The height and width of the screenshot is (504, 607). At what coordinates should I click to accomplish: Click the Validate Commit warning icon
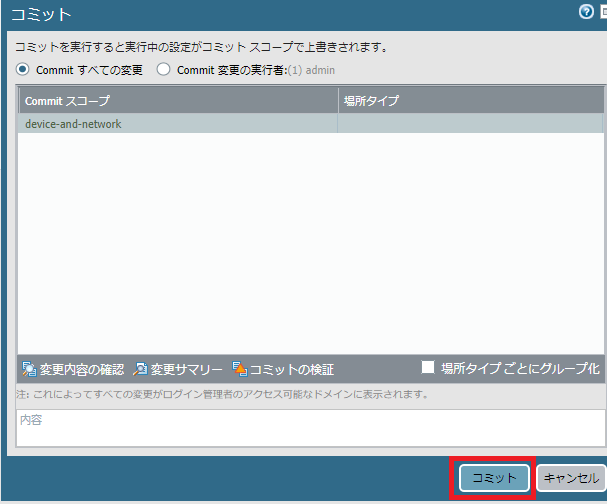pyautogui.click(x=239, y=369)
